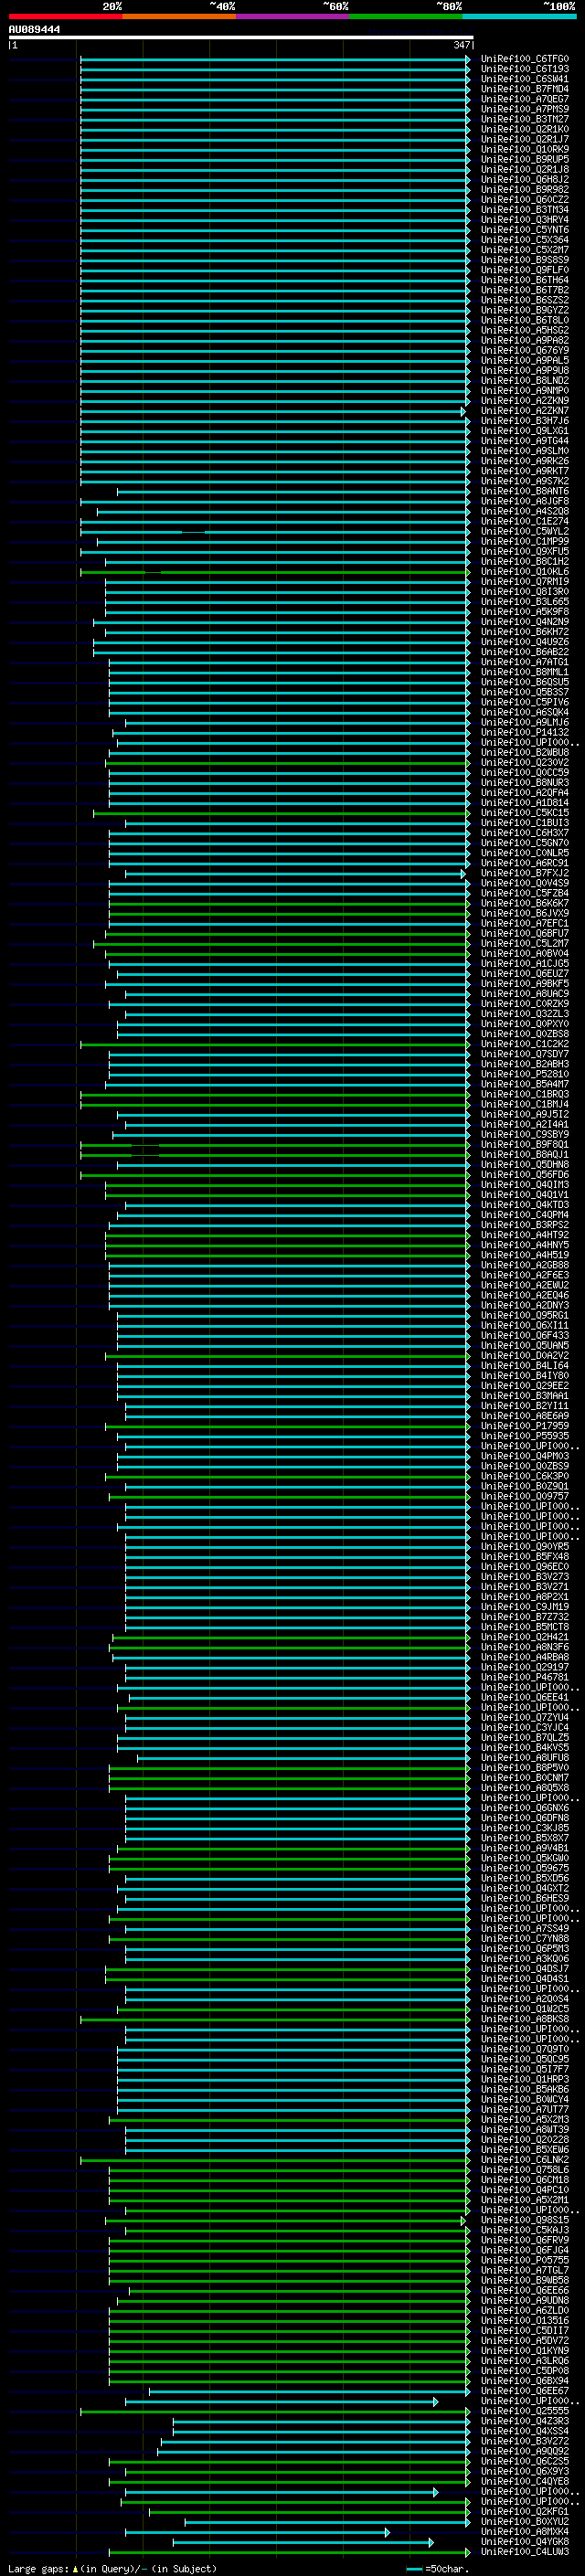Open the last hit UniRef100_C4LUW3

point(525,2551)
